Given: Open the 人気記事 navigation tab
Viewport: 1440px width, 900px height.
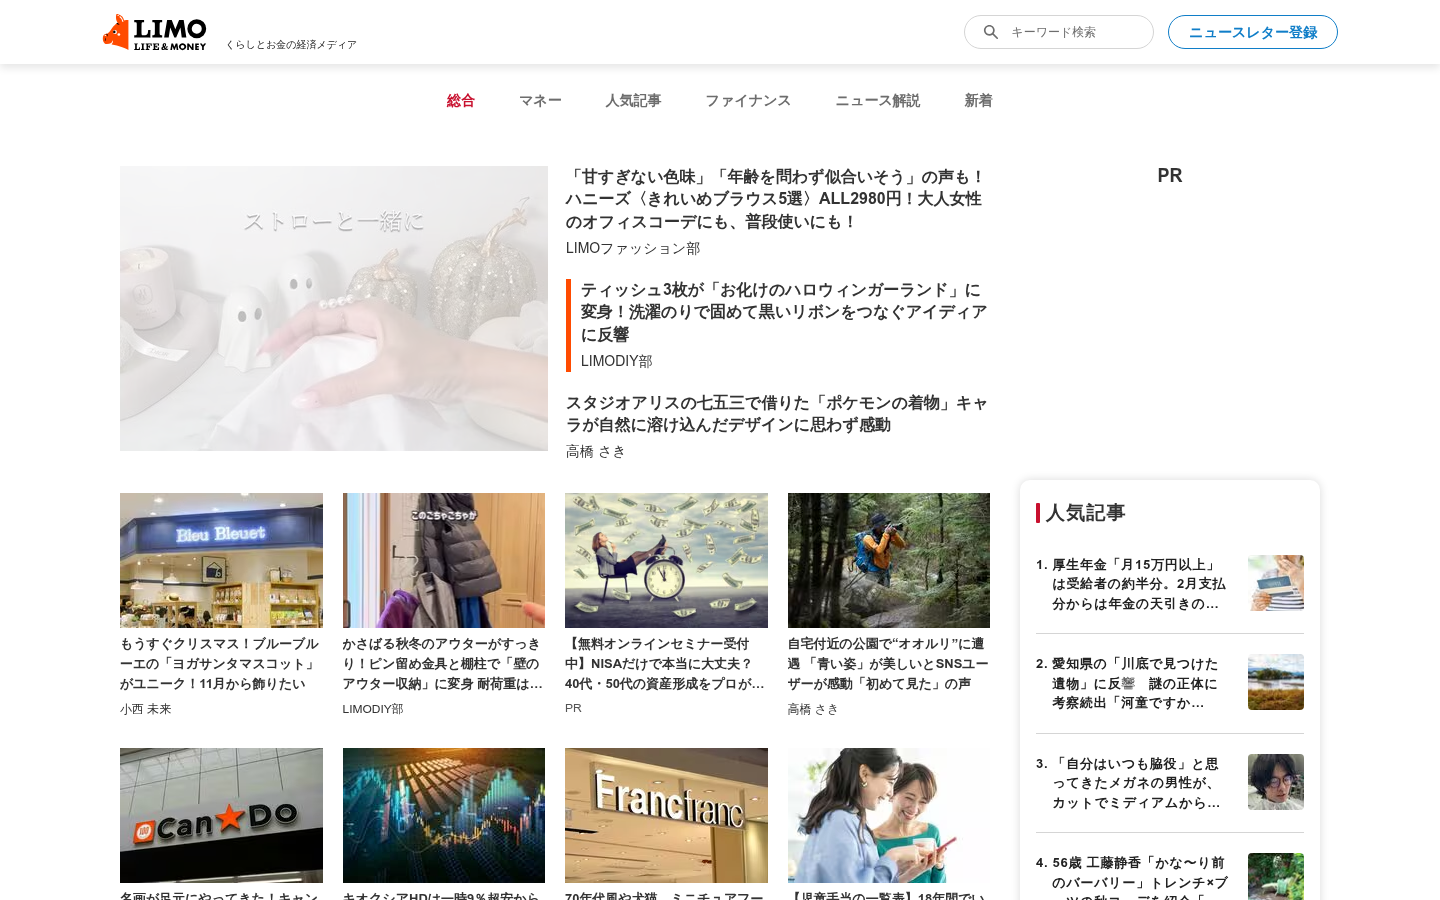Looking at the screenshot, I should click(x=633, y=100).
